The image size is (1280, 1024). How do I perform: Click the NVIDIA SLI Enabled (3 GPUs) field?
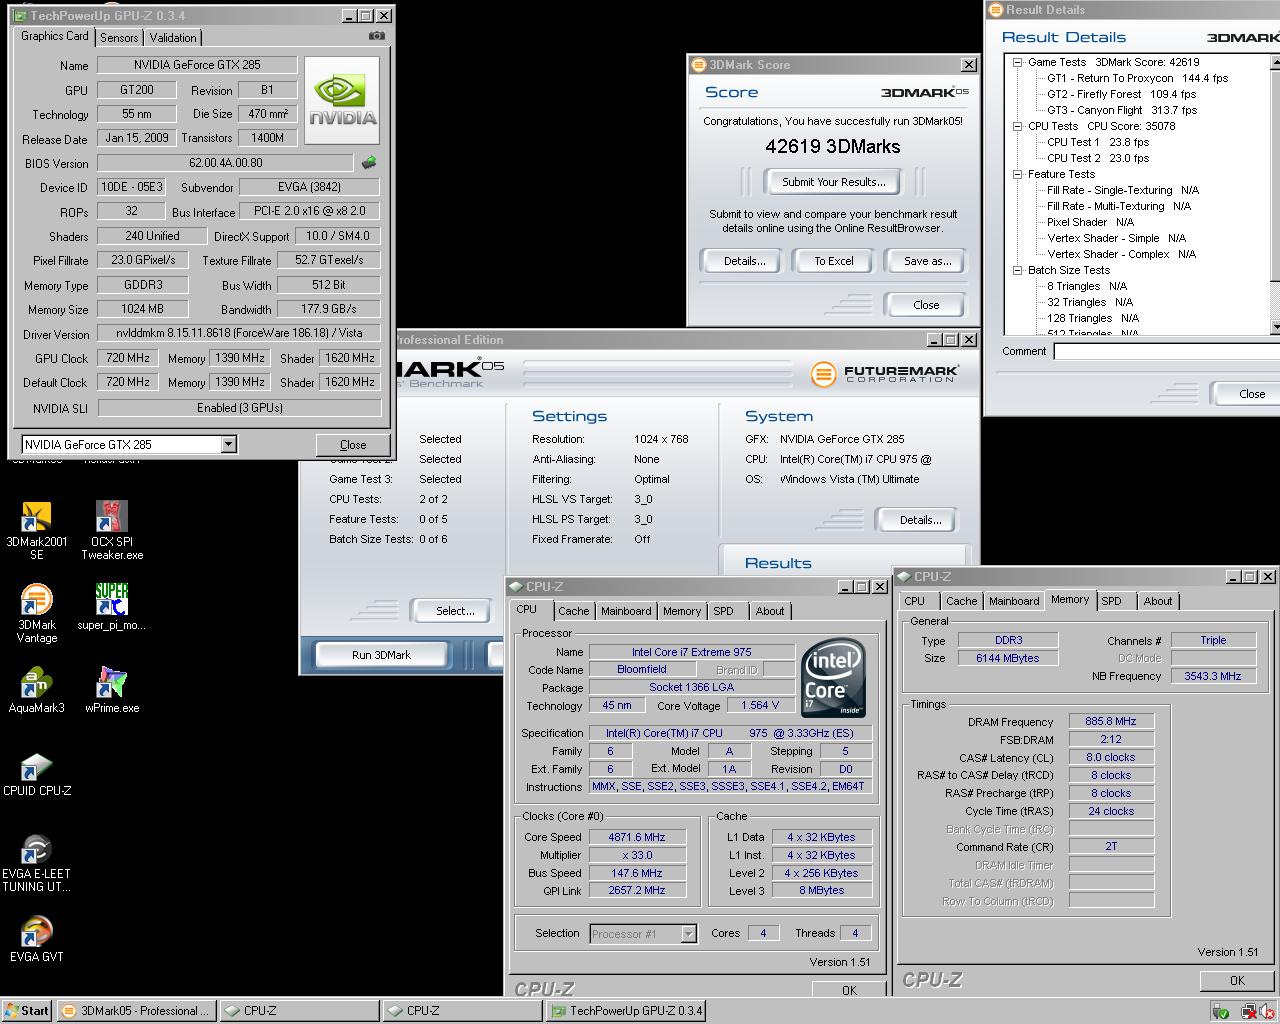pyautogui.click(x=240, y=408)
